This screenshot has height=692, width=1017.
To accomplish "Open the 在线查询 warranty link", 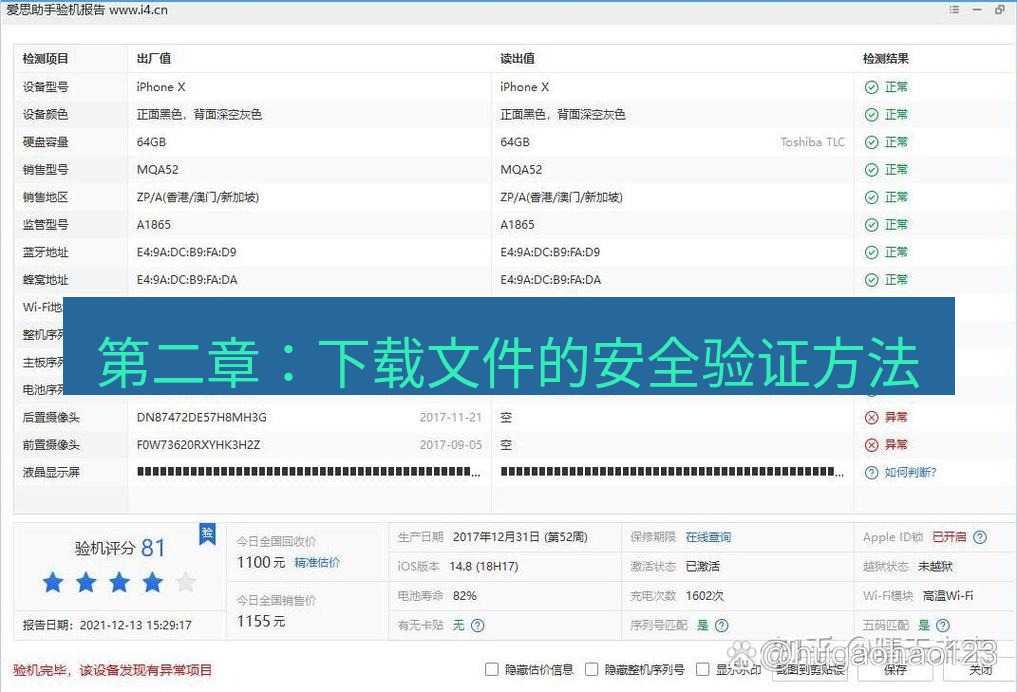I will tap(708, 536).
